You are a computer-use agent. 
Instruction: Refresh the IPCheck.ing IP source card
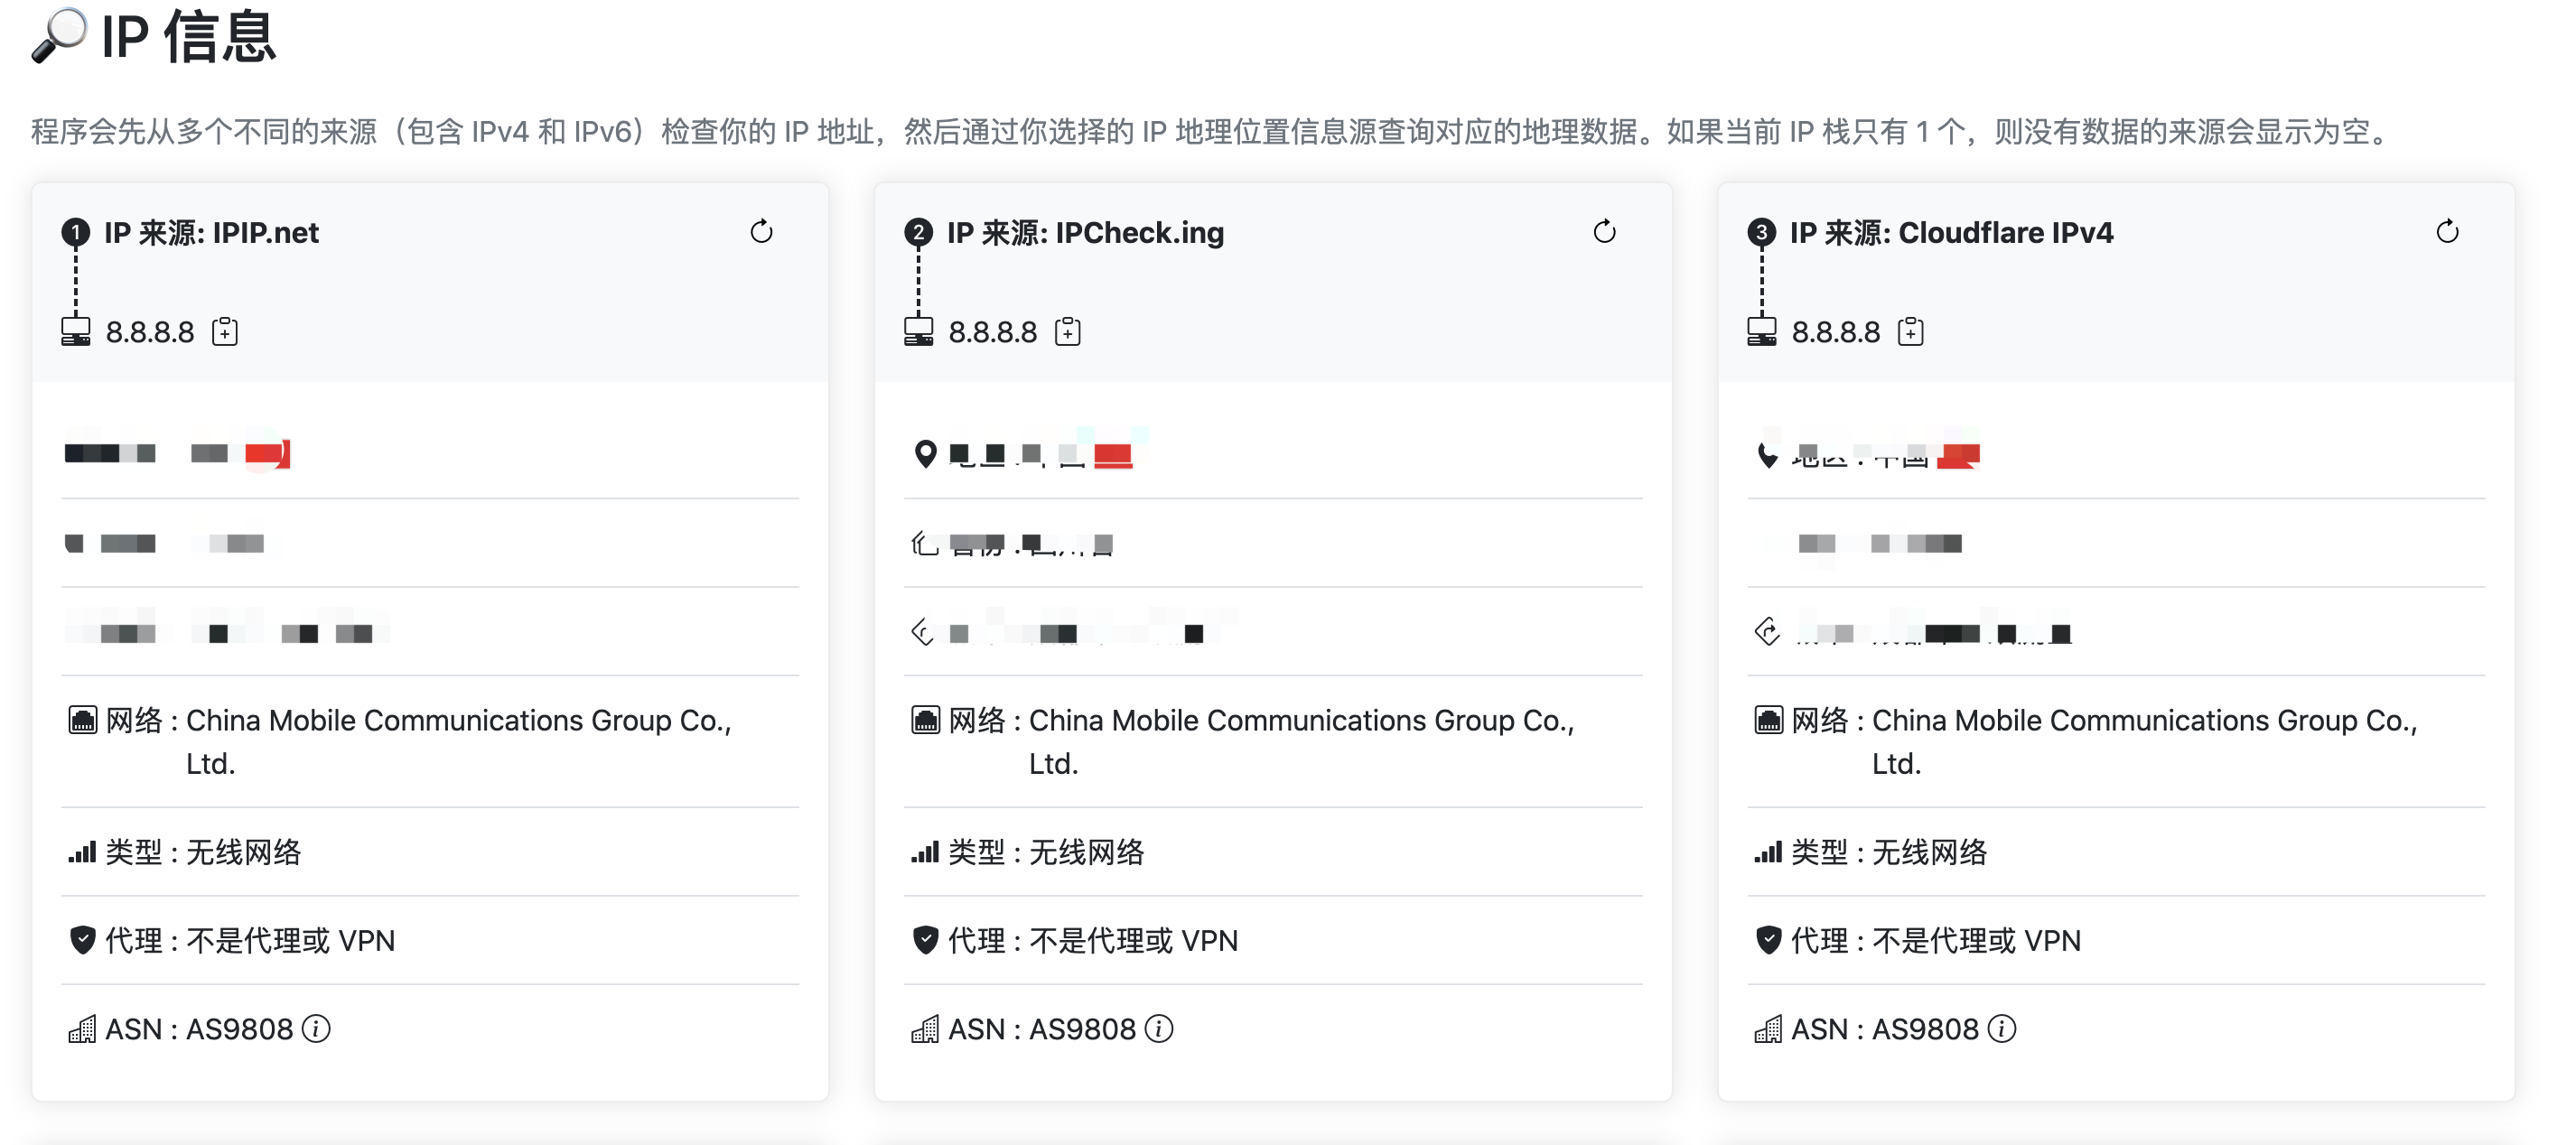coord(1605,232)
